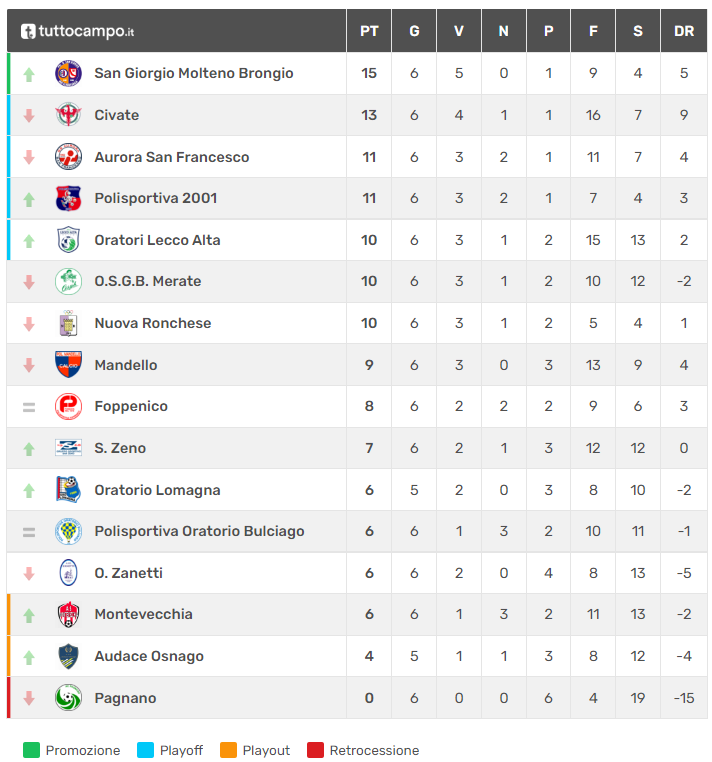Screen dimensions: 712x762
Task: Open Aurora San Francesco team link
Action: coord(171,157)
